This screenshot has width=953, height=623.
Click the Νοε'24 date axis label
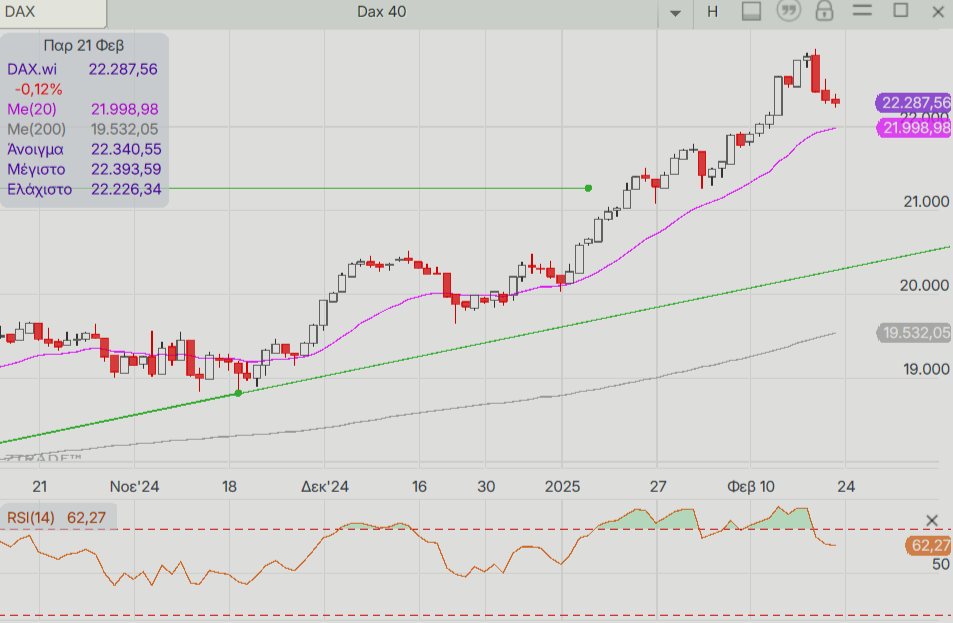tap(134, 487)
